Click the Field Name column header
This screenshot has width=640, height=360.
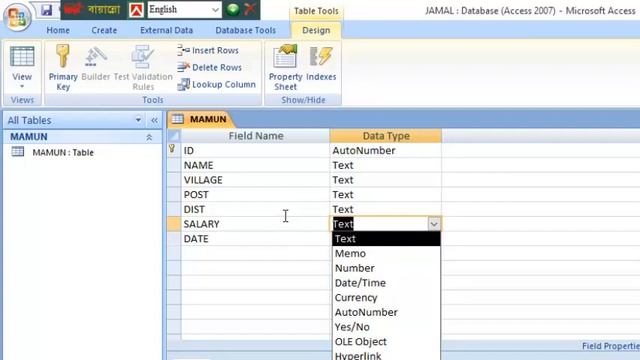click(256, 136)
